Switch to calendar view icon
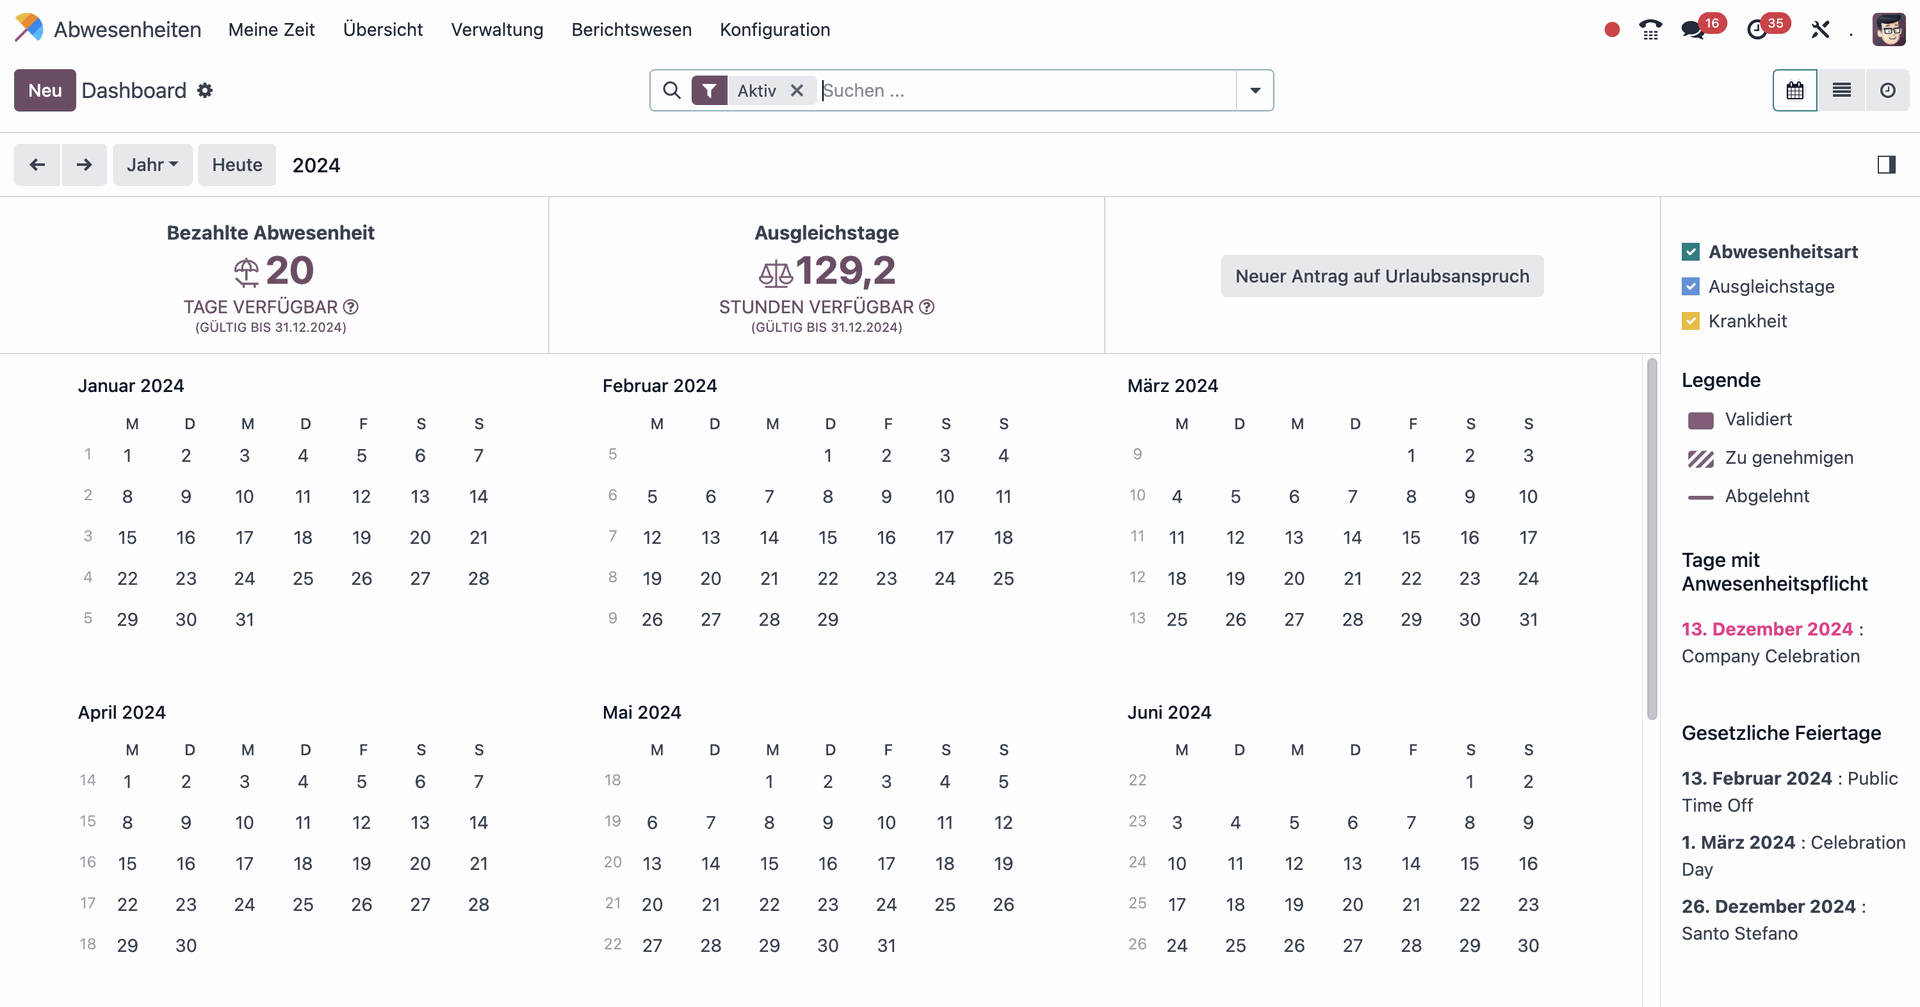 (x=1795, y=91)
